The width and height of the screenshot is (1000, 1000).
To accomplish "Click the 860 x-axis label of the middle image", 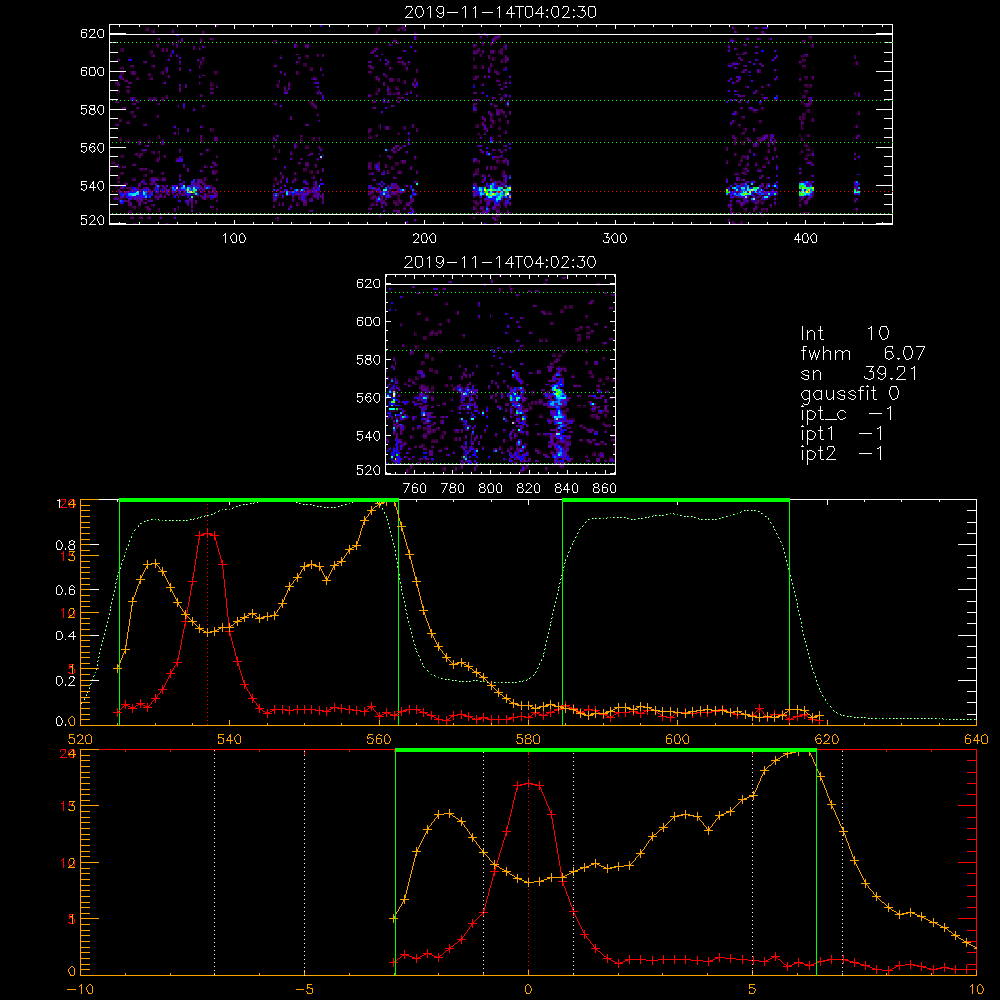I will click(605, 489).
